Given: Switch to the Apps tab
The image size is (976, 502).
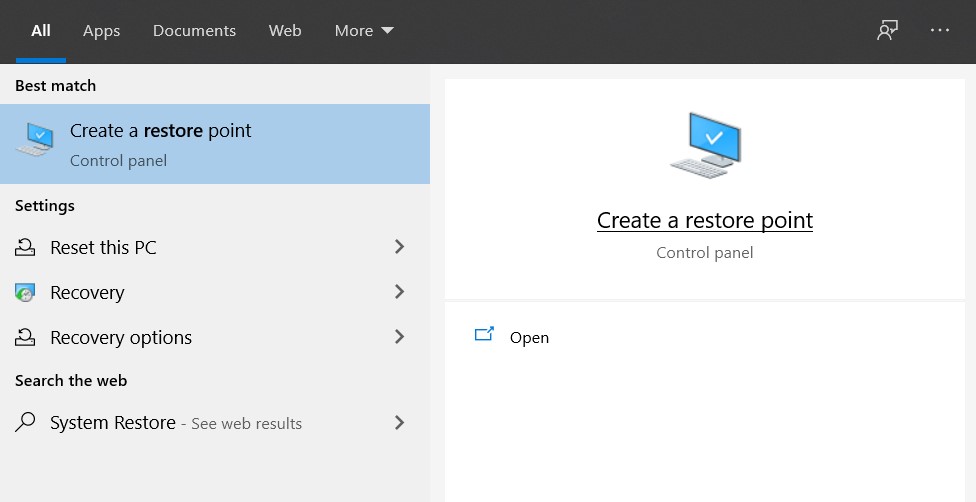Looking at the screenshot, I should (x=101, y=31).
